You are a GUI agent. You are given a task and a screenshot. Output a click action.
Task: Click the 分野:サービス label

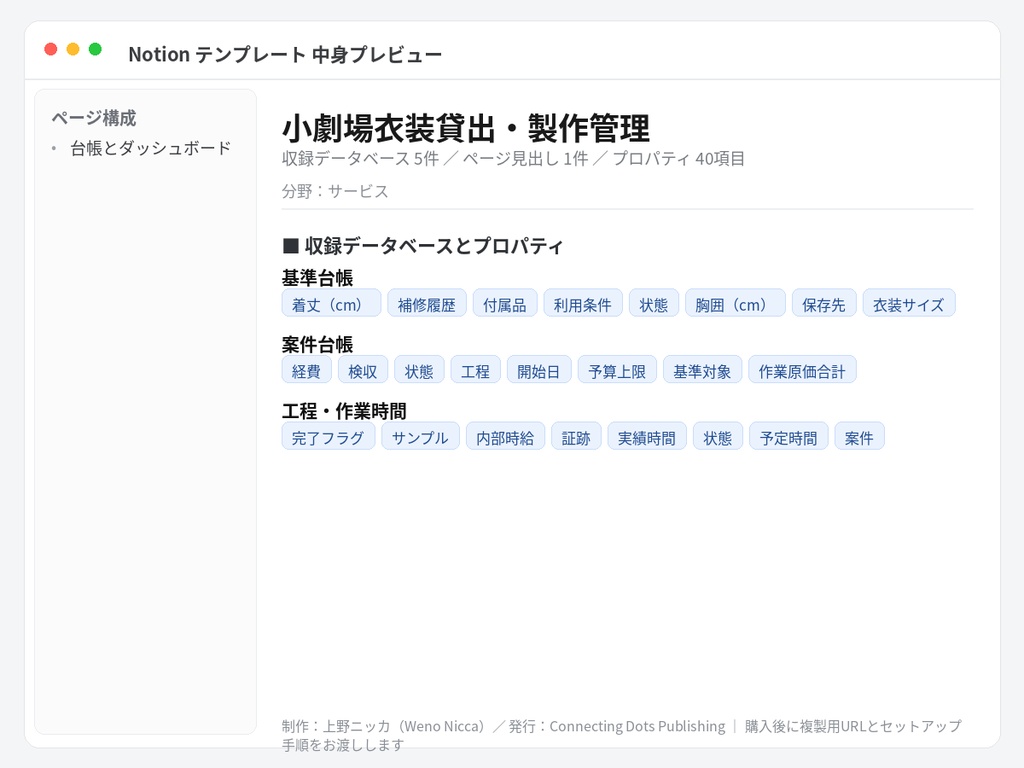[x=335, y=191]
